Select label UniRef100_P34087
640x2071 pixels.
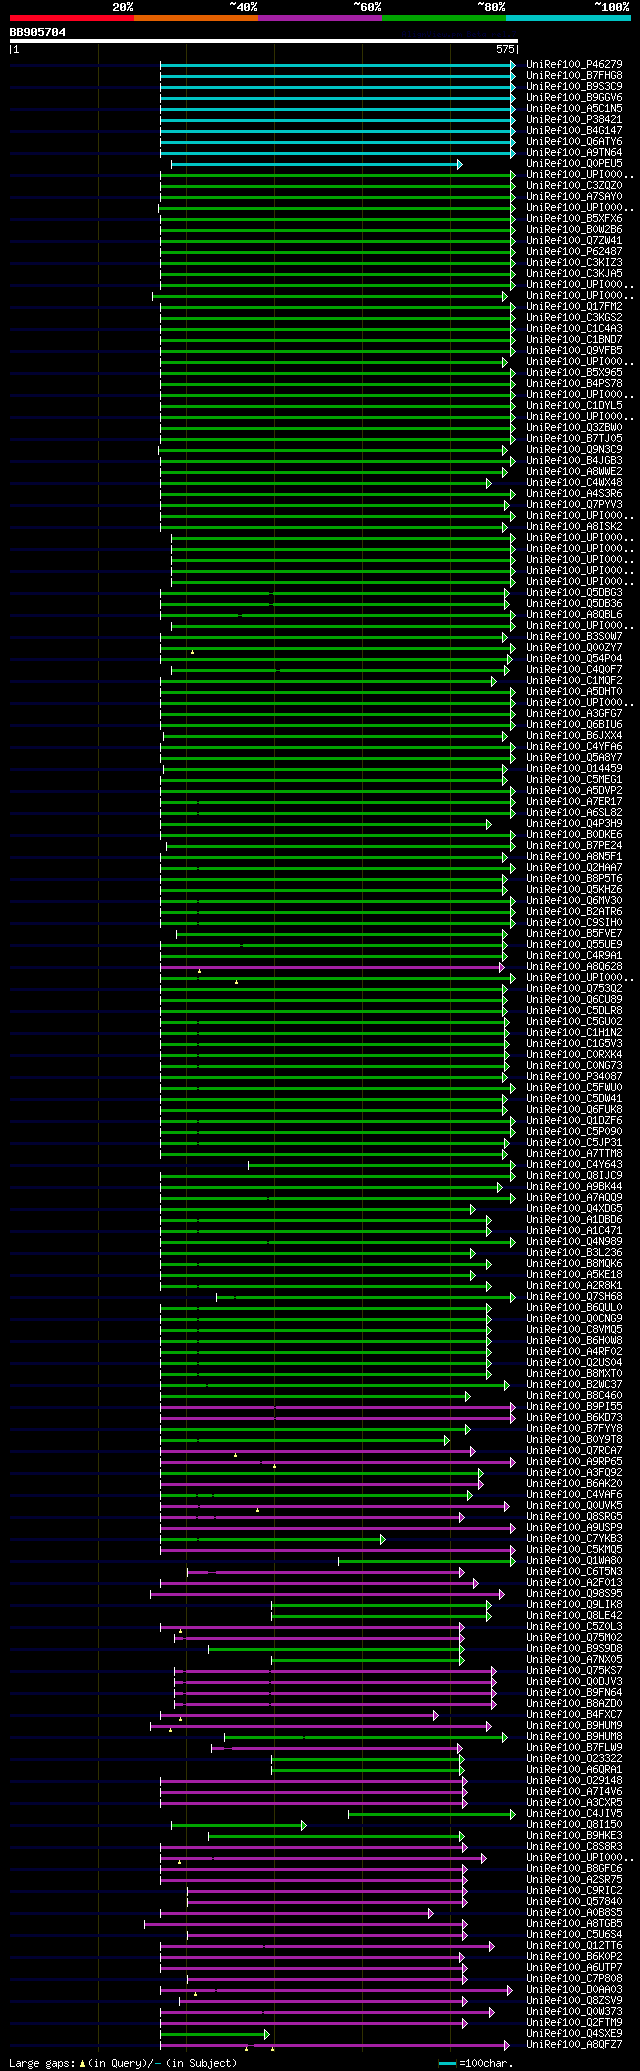tap(574, 1077)
